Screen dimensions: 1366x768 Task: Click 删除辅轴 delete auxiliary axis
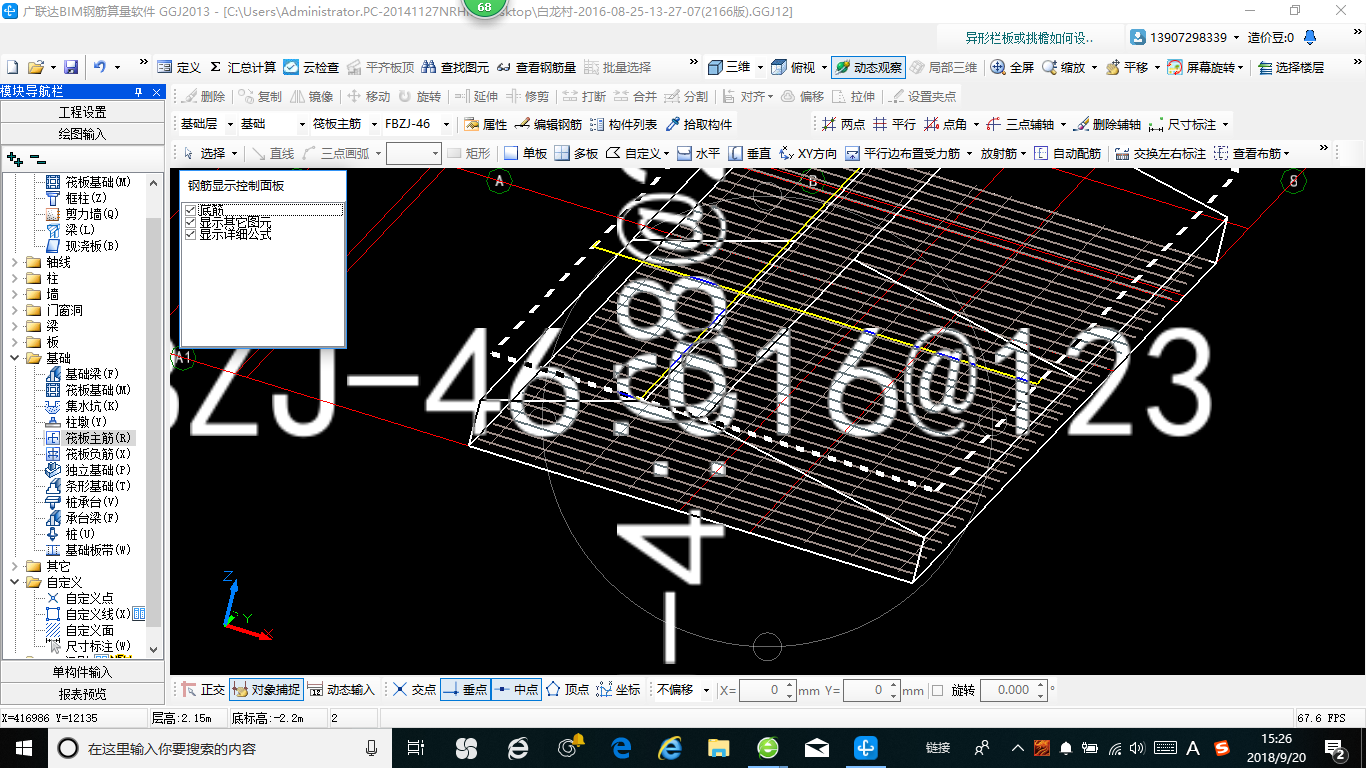pyautogui.click(x=1107, y=124)
